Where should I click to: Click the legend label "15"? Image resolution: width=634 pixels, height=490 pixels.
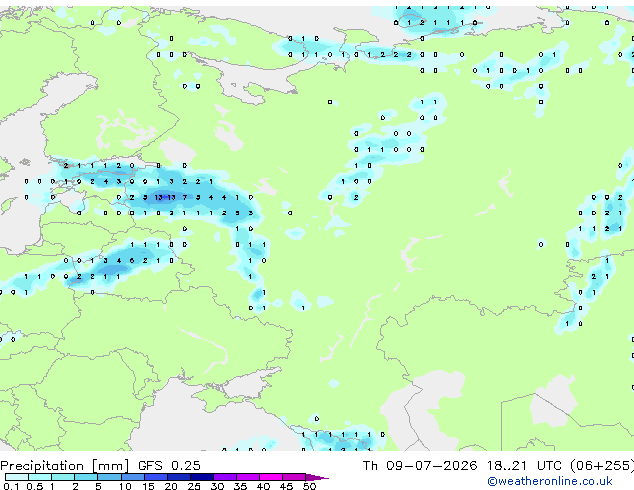148,486
